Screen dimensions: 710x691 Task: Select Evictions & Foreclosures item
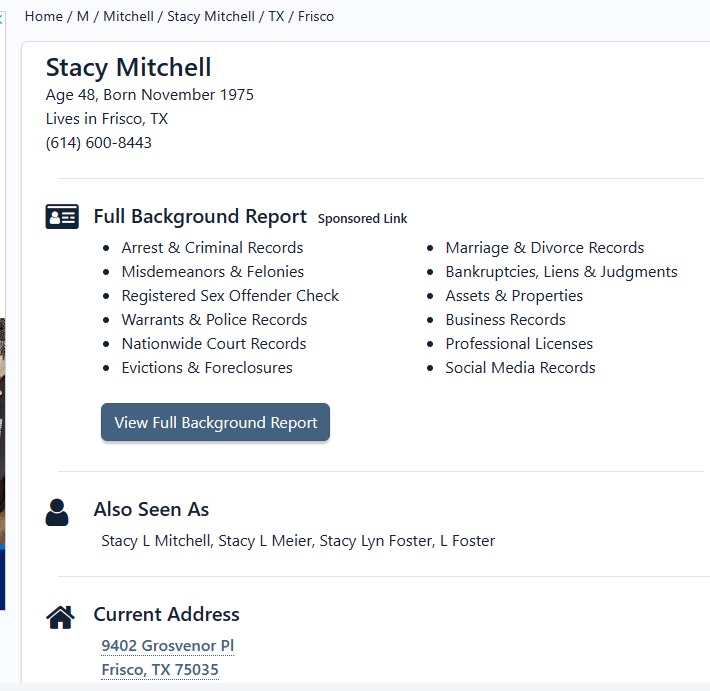[207, 368]
